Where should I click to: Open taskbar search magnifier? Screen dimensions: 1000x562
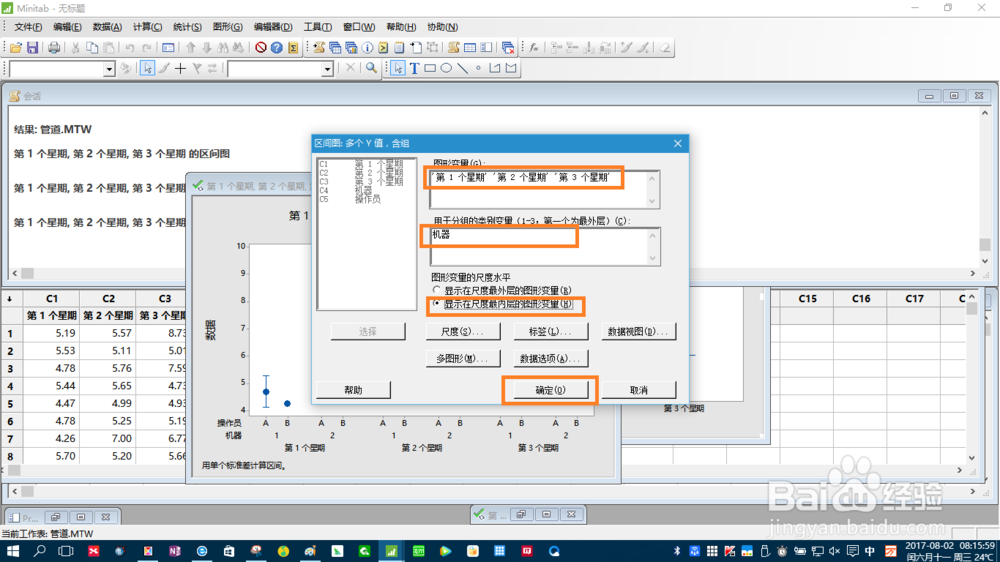pos(39,551)
